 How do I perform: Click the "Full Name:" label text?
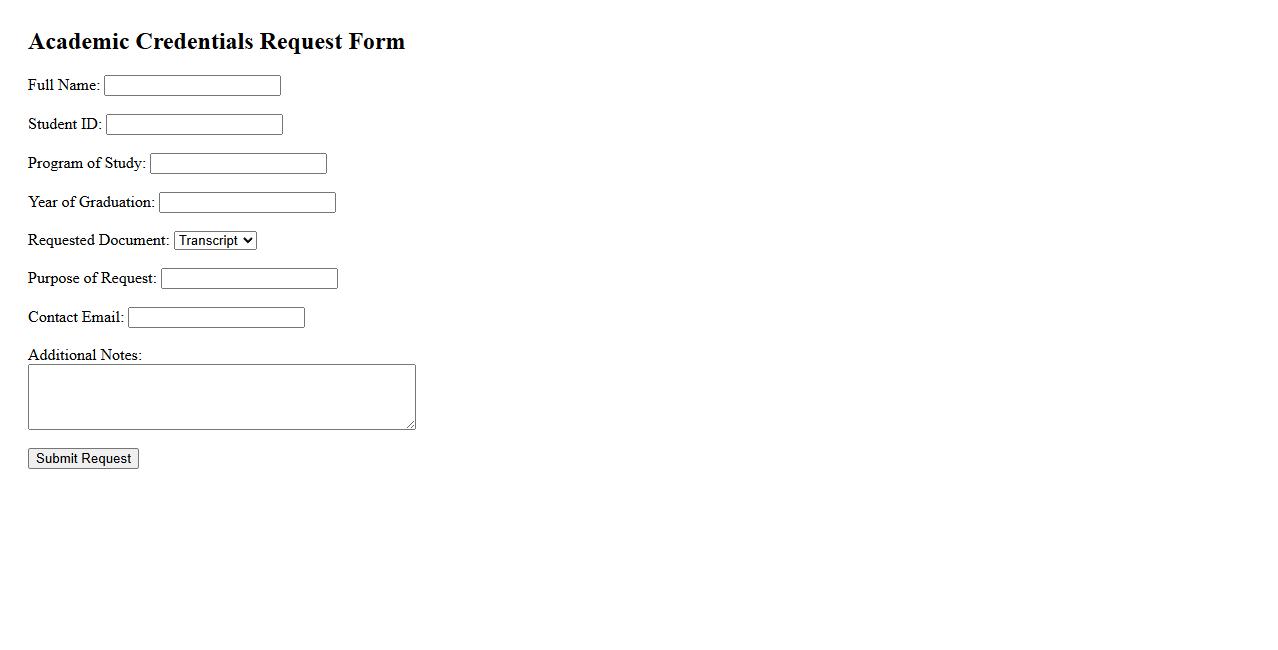64,86
